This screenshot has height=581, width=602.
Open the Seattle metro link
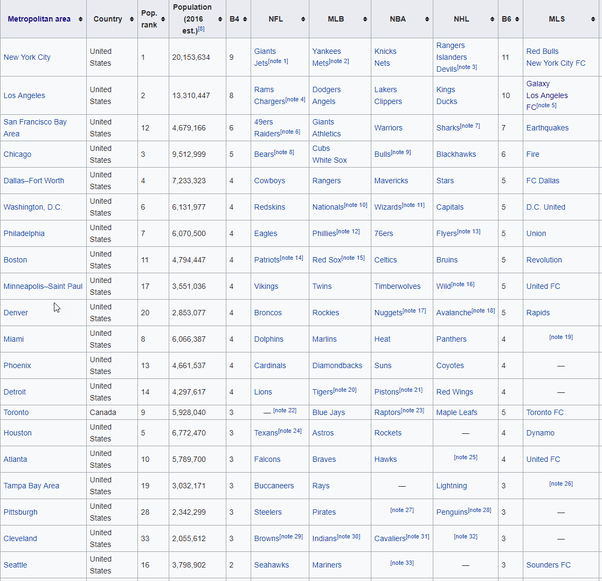(x=15, y=565)
